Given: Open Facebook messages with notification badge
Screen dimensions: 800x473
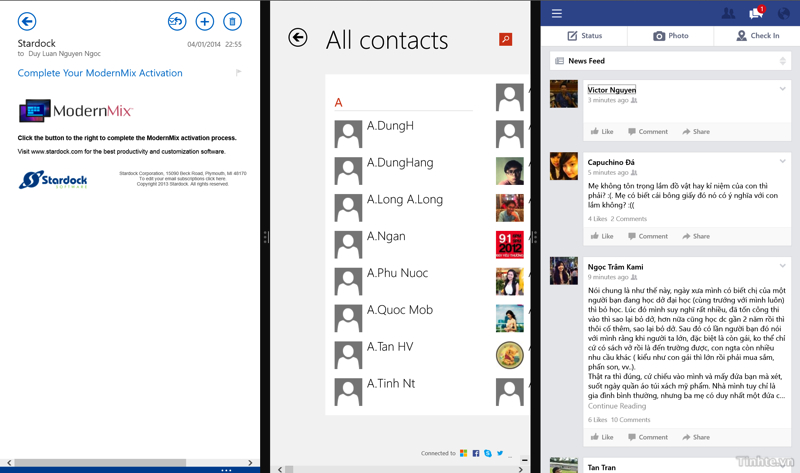Looking at the screenshot, I should (756, 13).
